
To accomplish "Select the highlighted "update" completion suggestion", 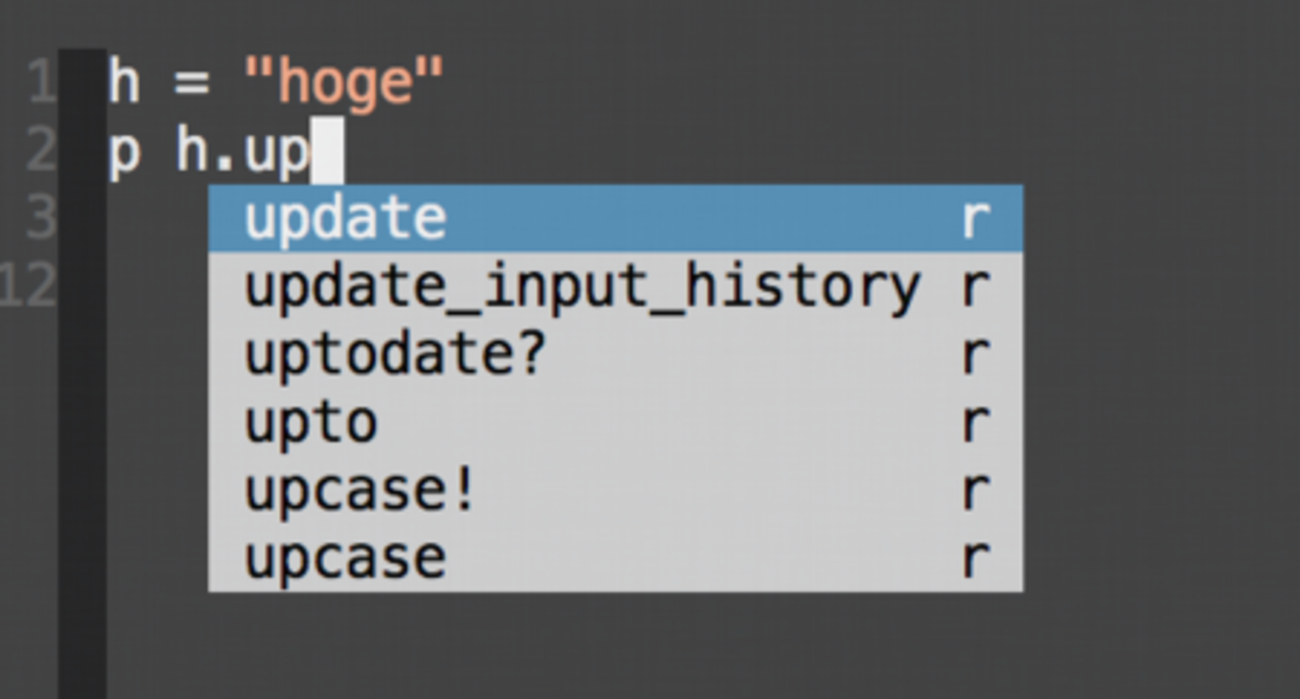I will [x=346, y=219].
